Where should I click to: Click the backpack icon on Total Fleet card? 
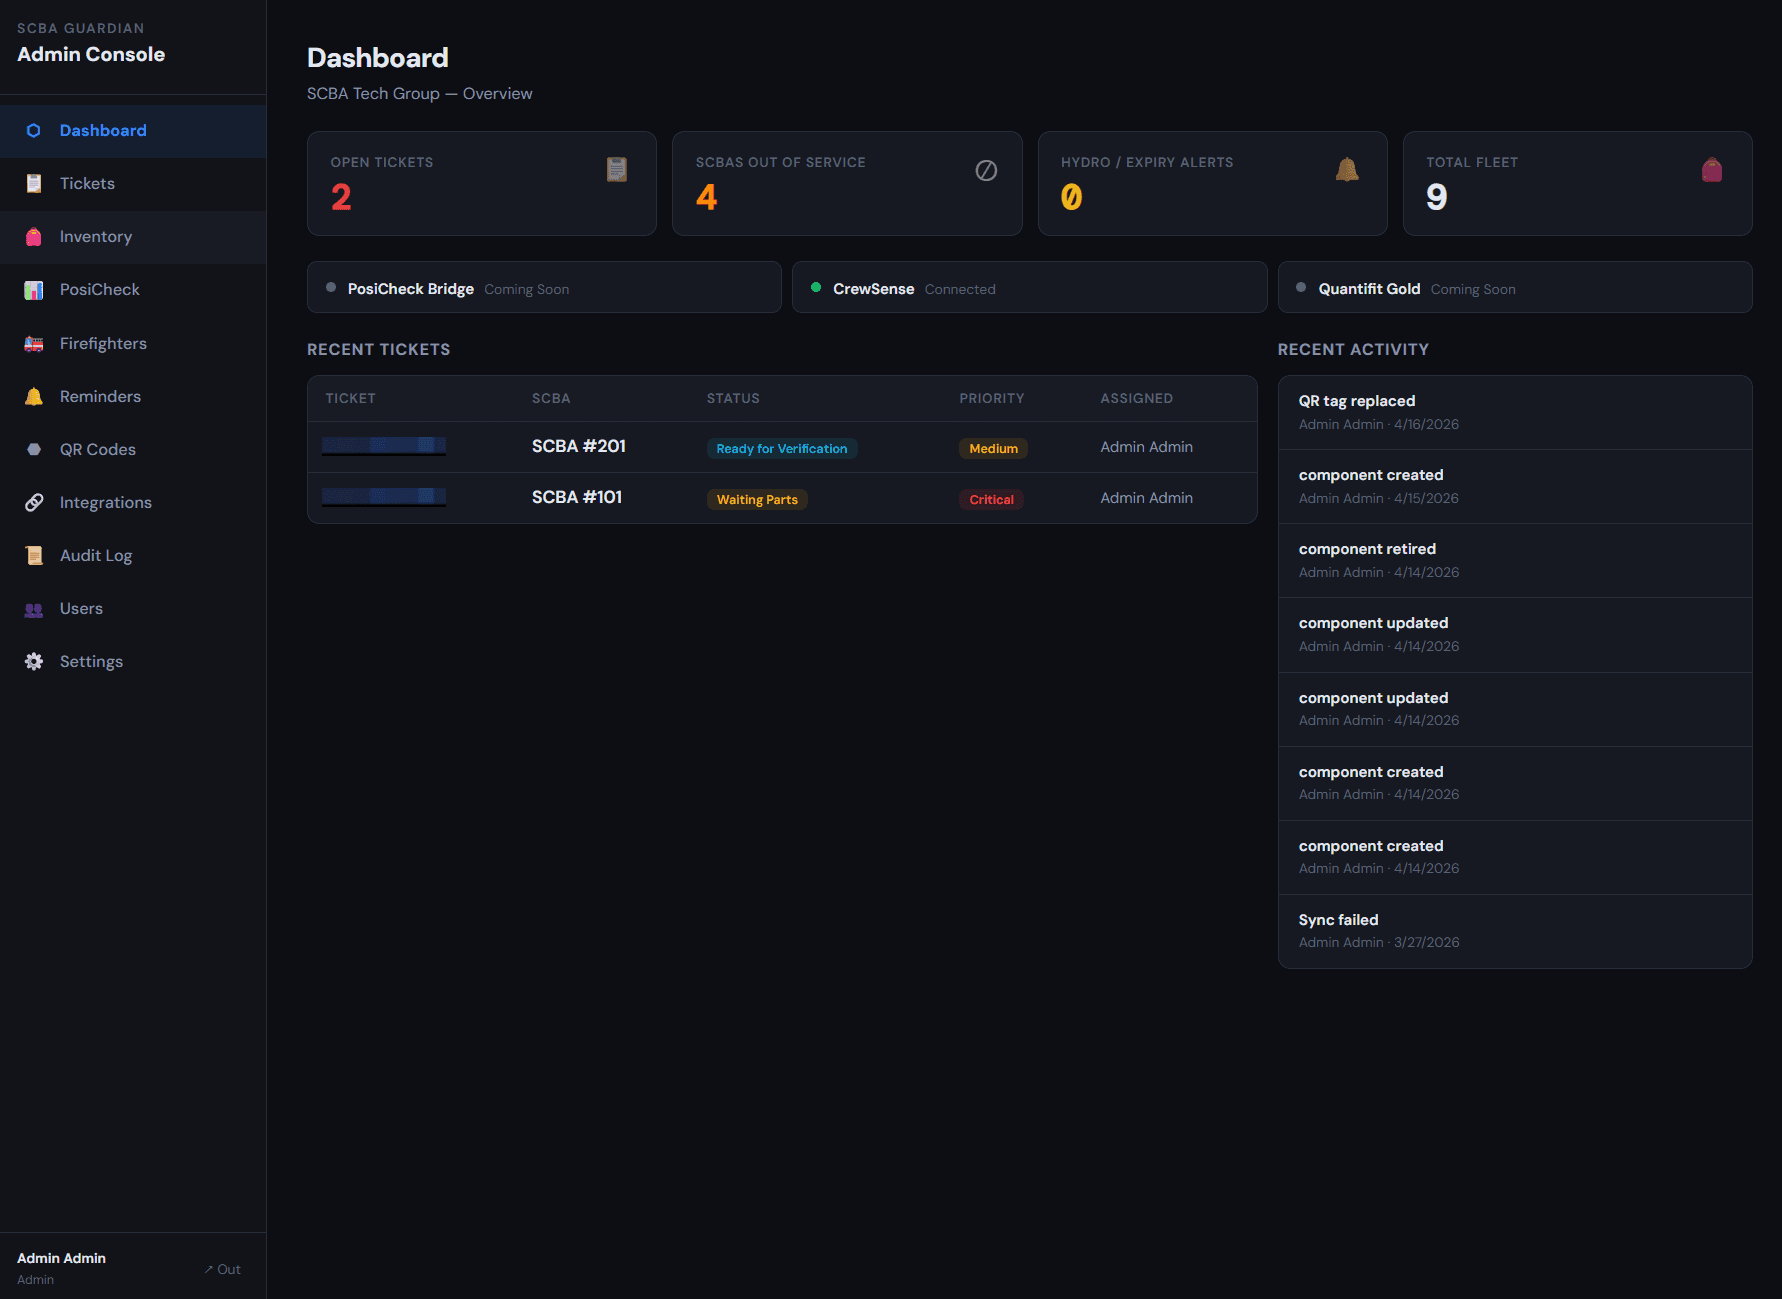pyautogui.click(x=1712, y=170)
